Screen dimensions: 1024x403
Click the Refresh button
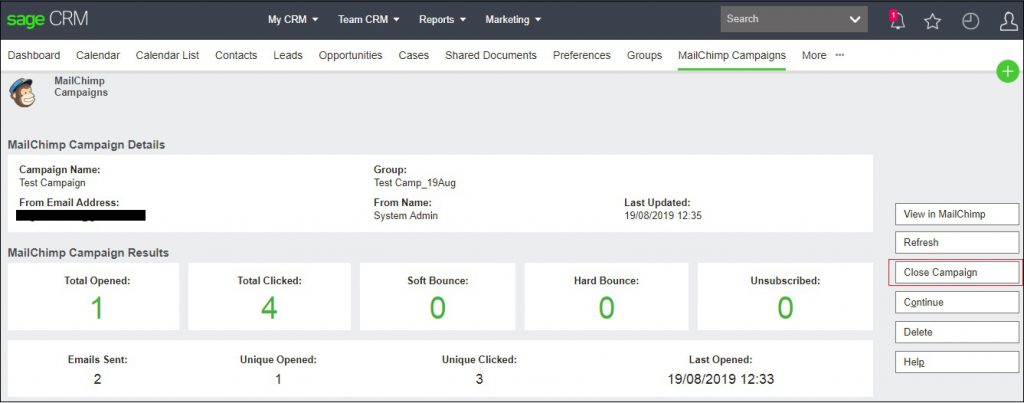[x=957, y=242]
